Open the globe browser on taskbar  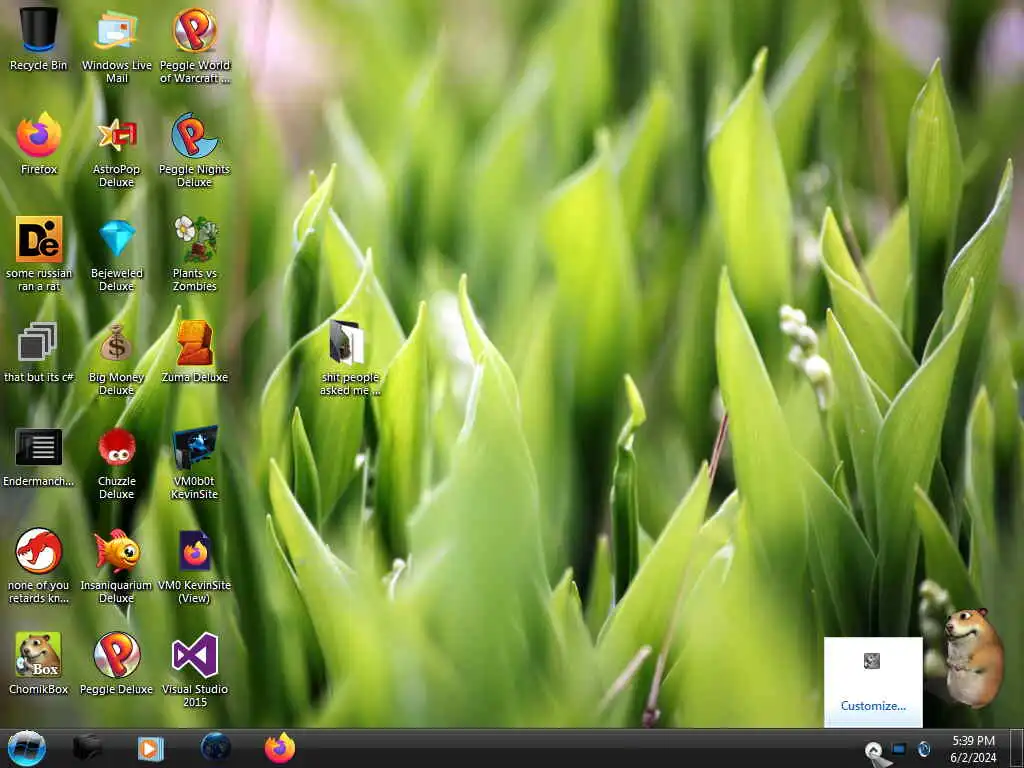click(216, 748)
